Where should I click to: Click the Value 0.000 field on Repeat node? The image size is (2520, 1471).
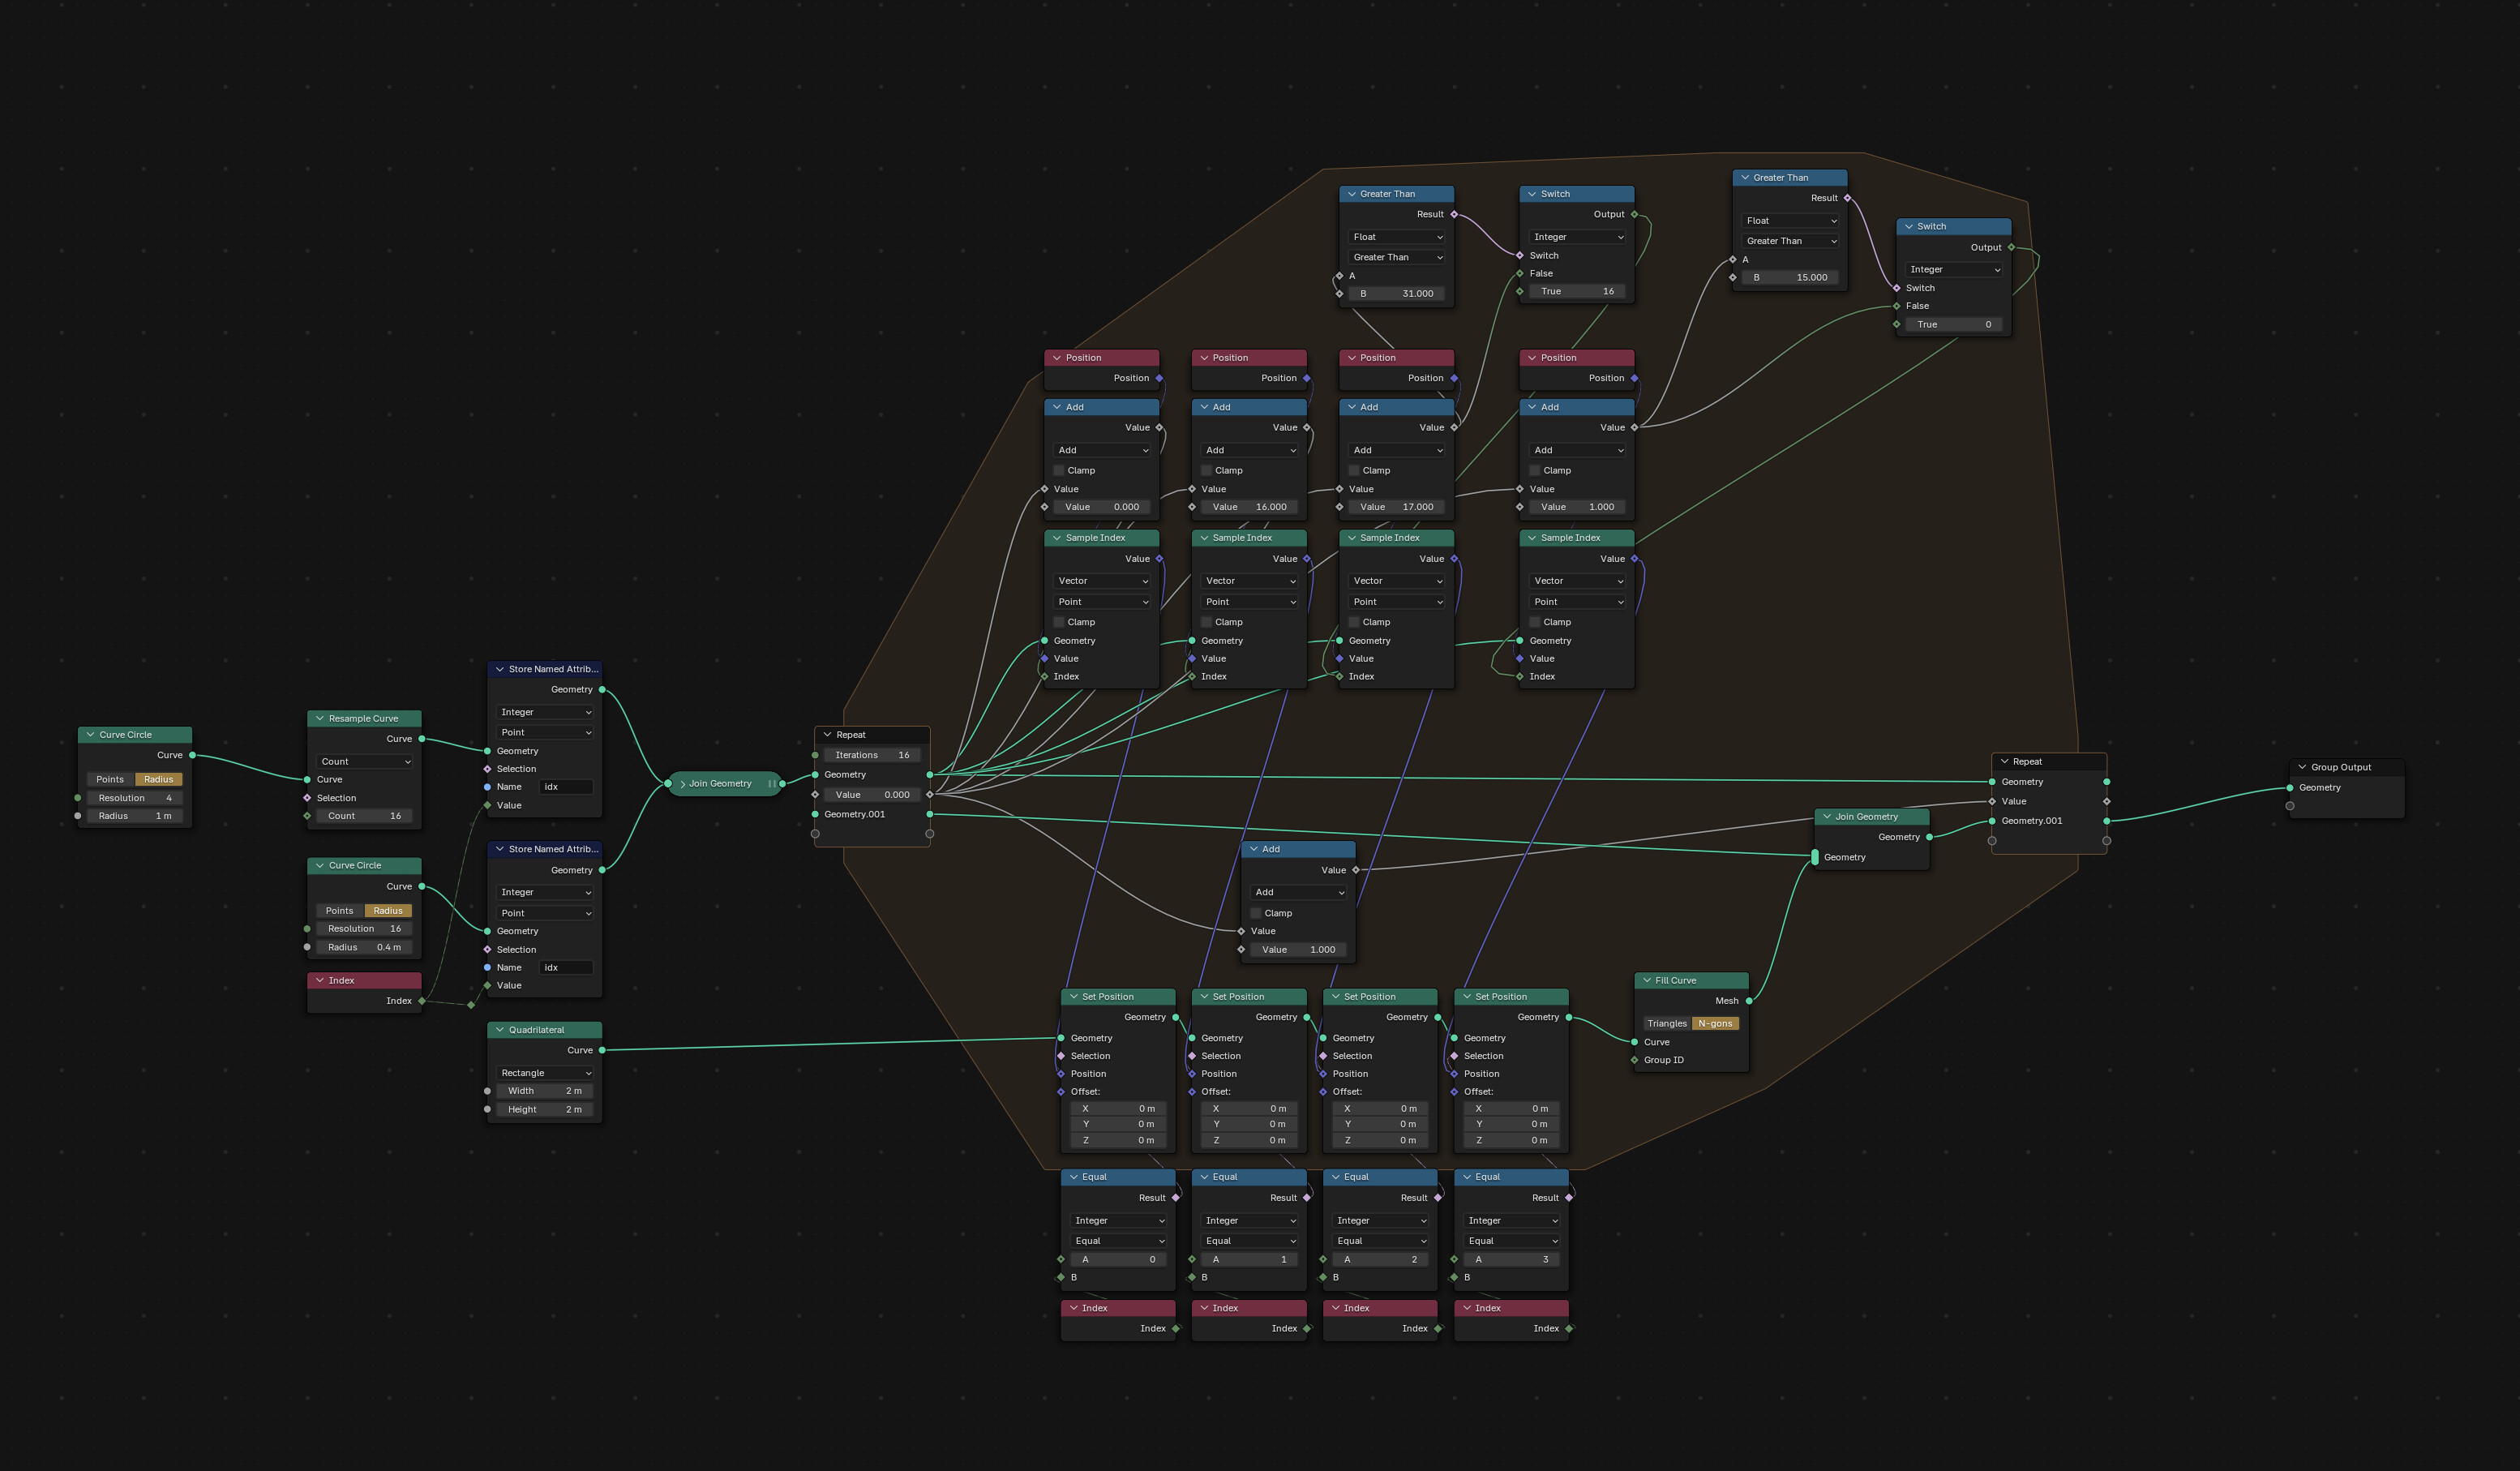tap(872, 795)
